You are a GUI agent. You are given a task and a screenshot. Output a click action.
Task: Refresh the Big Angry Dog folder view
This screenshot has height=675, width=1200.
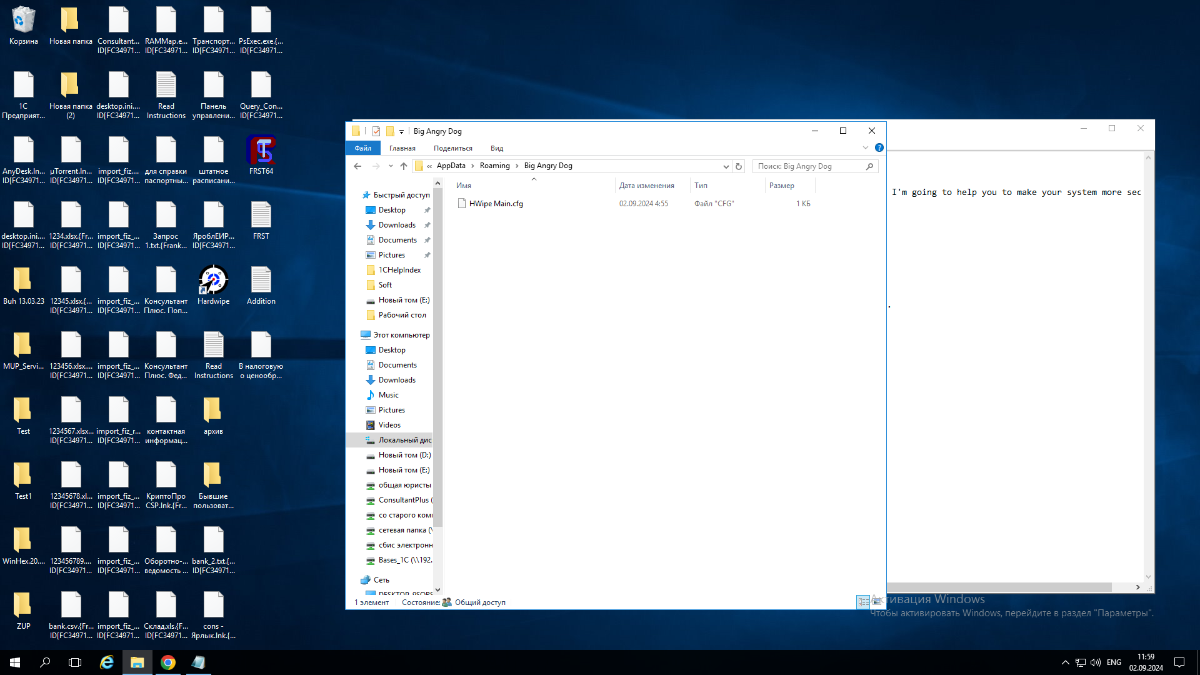click(x=739, y=166)
